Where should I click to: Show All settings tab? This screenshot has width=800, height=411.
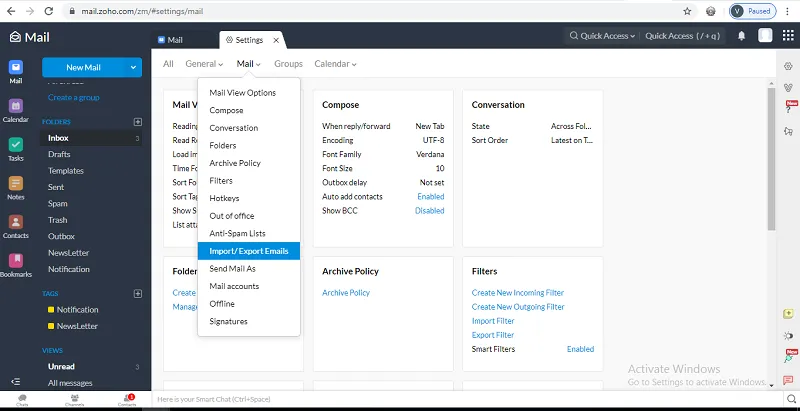coord(168,64)
